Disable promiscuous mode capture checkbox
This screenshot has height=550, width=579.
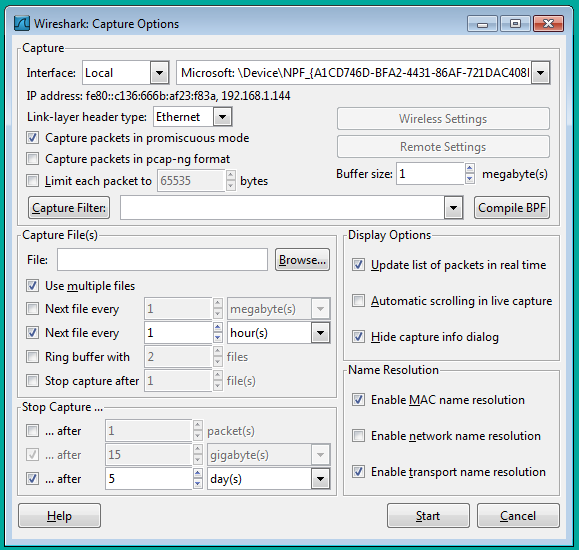pos(32,138)
